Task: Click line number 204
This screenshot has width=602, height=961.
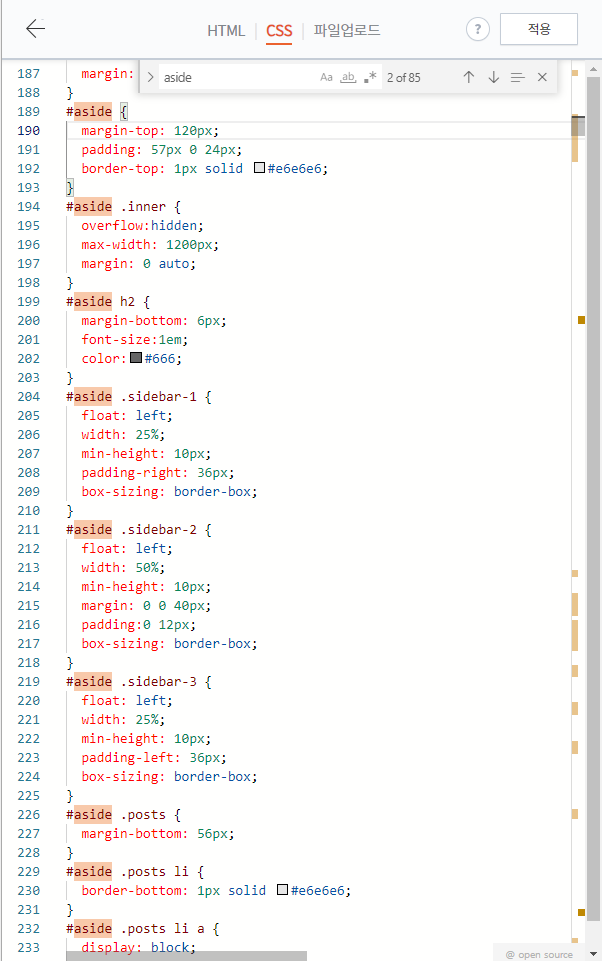Action: coord(29,397)
